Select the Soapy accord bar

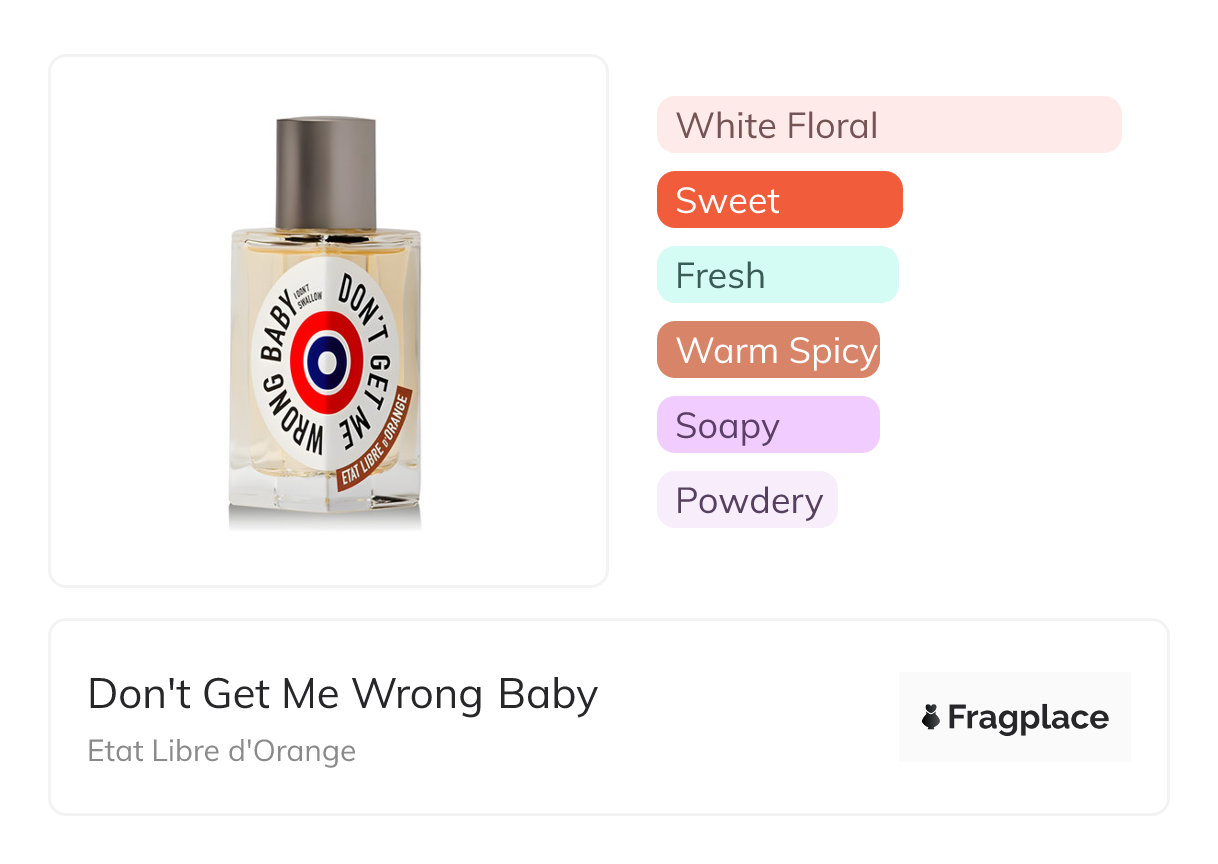[x=768, y=425]
